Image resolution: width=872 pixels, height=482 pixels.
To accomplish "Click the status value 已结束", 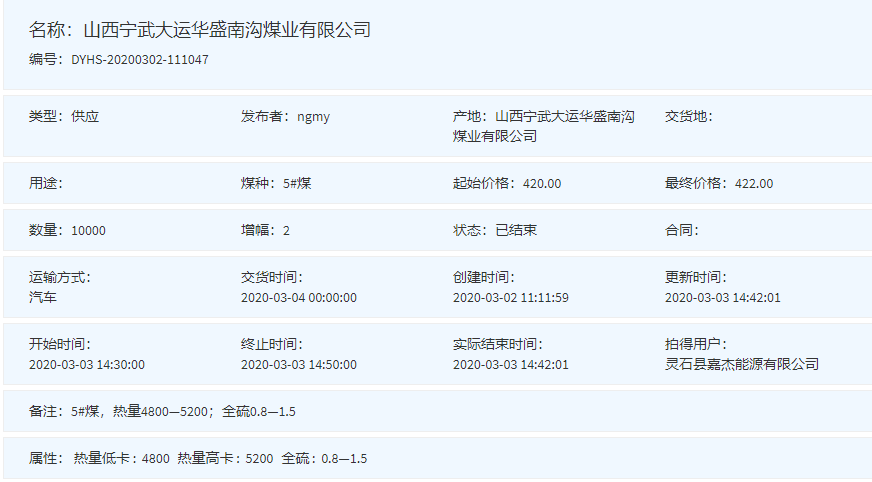I will pyautogui.click(x=516, y=230).
